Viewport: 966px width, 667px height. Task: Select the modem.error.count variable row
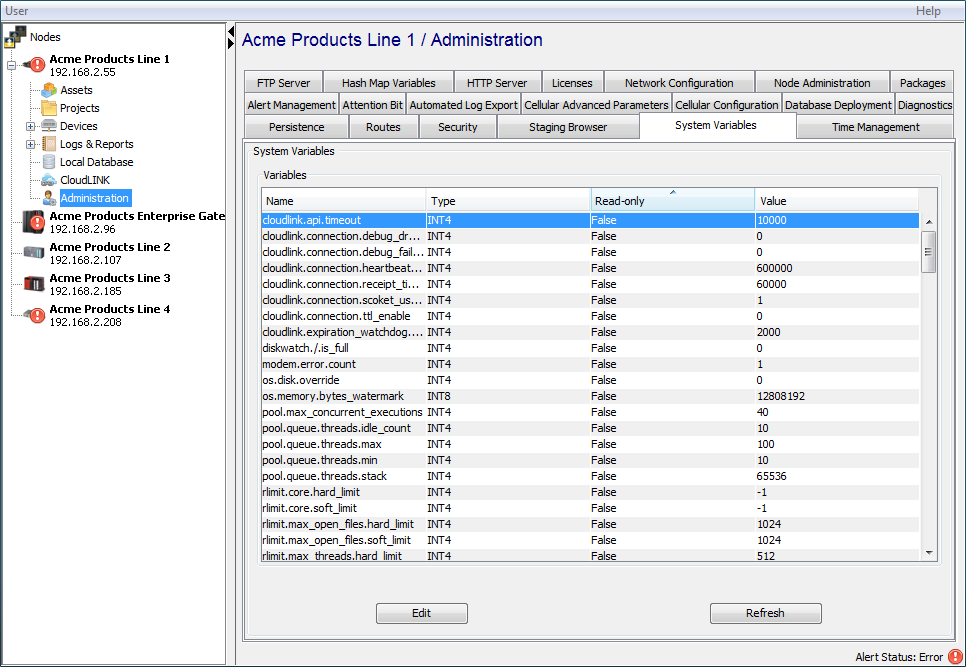point(590,364)
